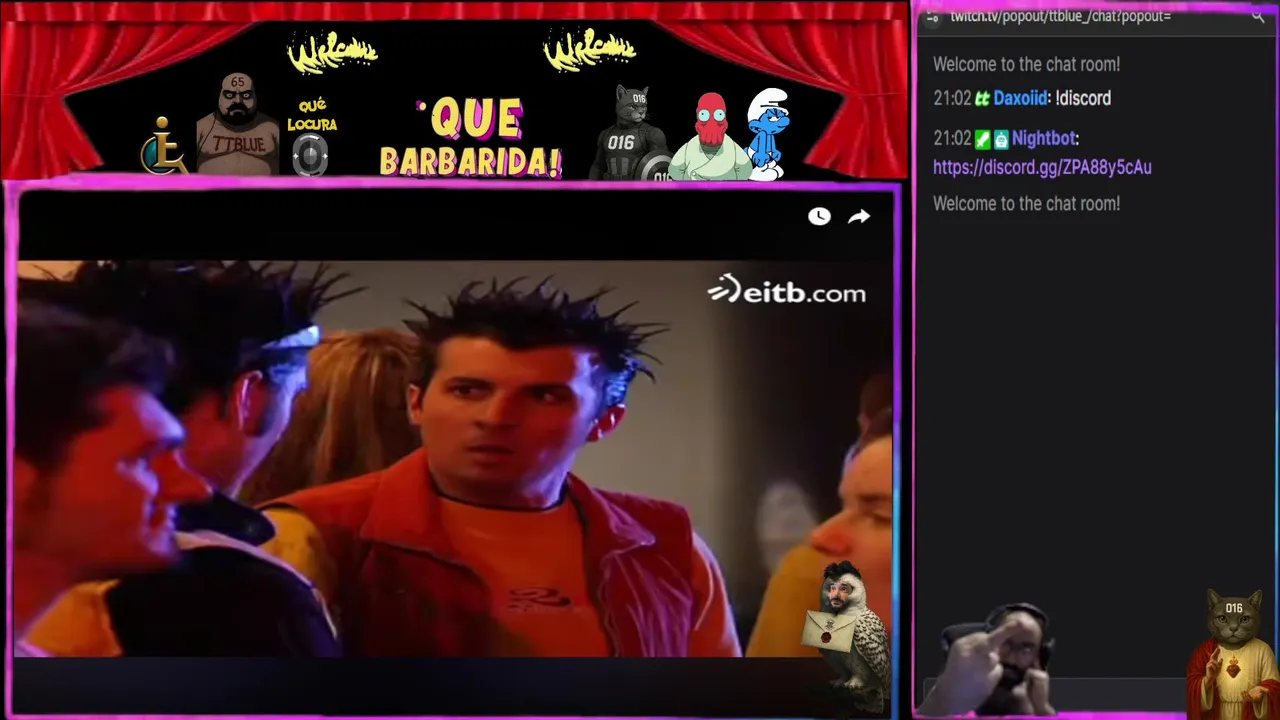Image resolution: width=1280 pixels, height=720 pixels.
Task: Click the League of Legends style gold logo
Action: (x=165, y=145)
